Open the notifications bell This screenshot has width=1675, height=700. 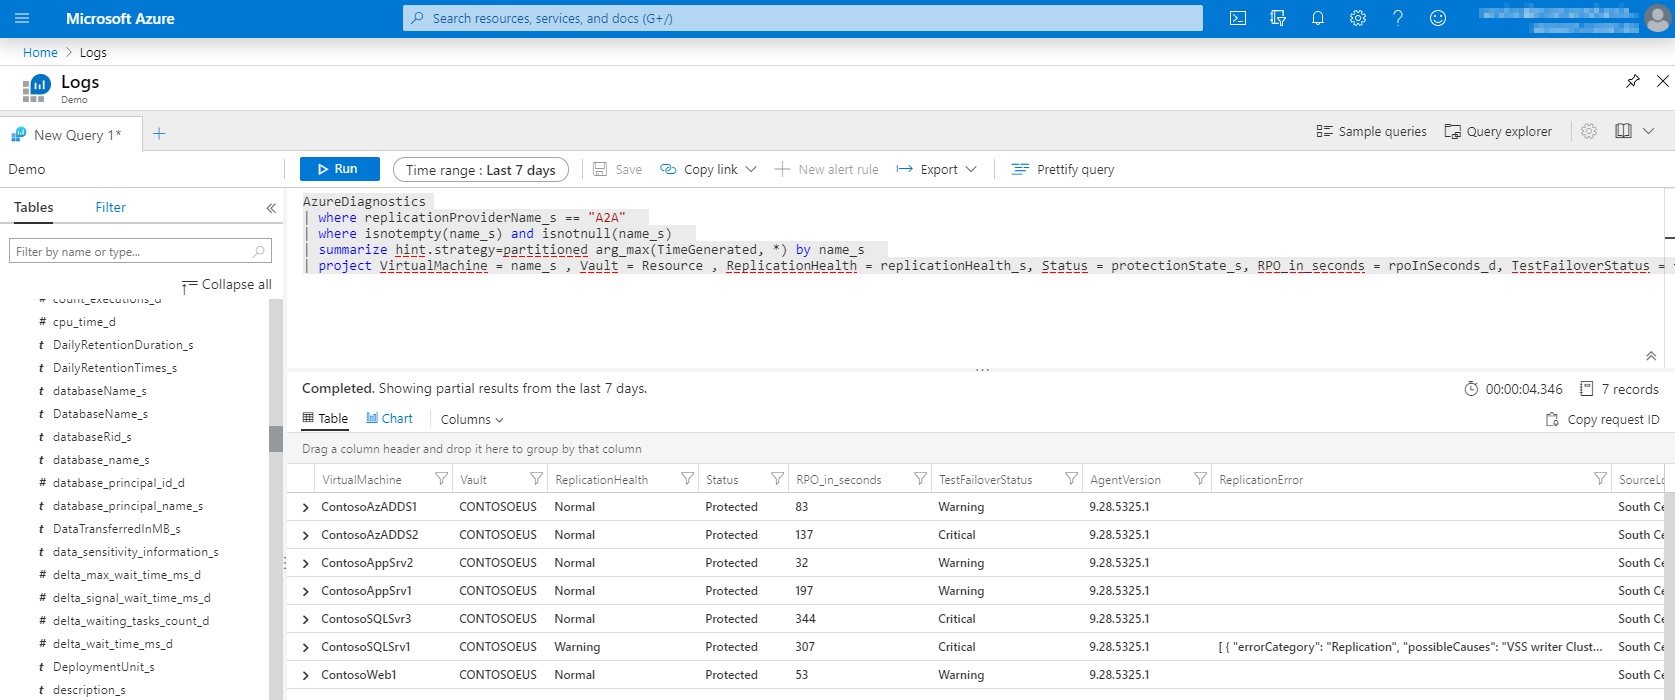click(1318, 18)
